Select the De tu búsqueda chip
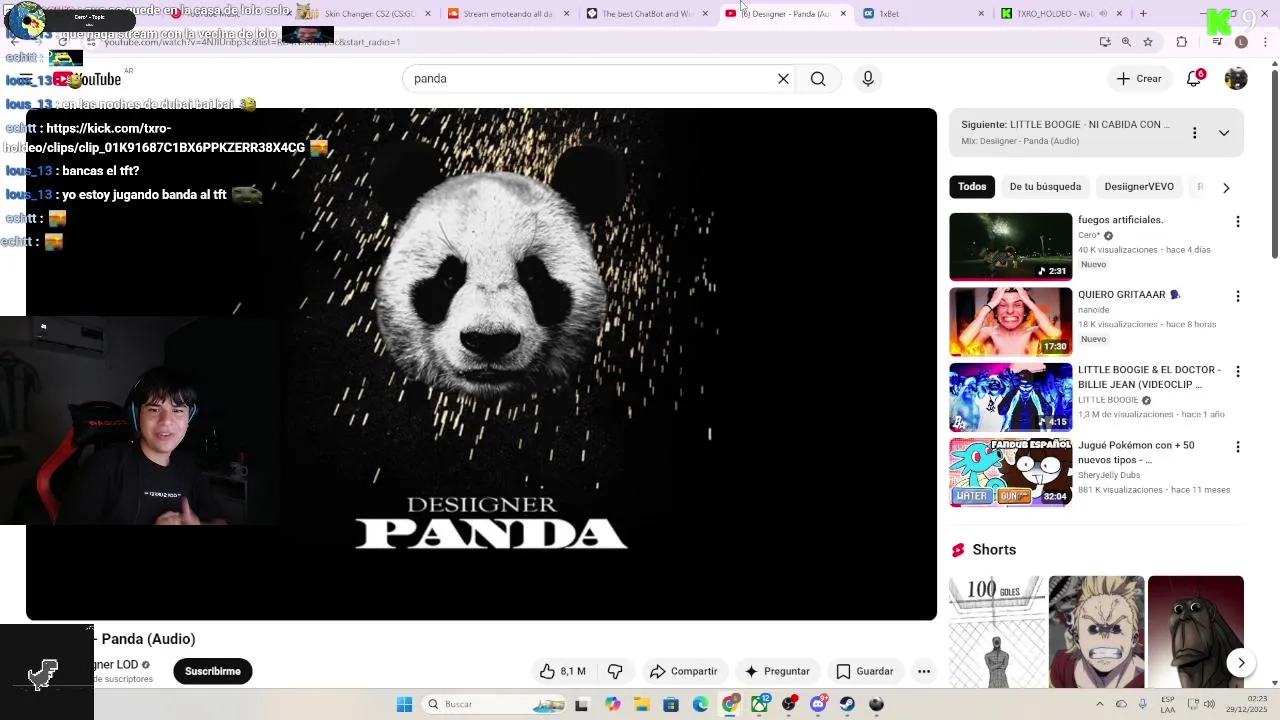The image size is (1280, 720). tap(1045, 187)
